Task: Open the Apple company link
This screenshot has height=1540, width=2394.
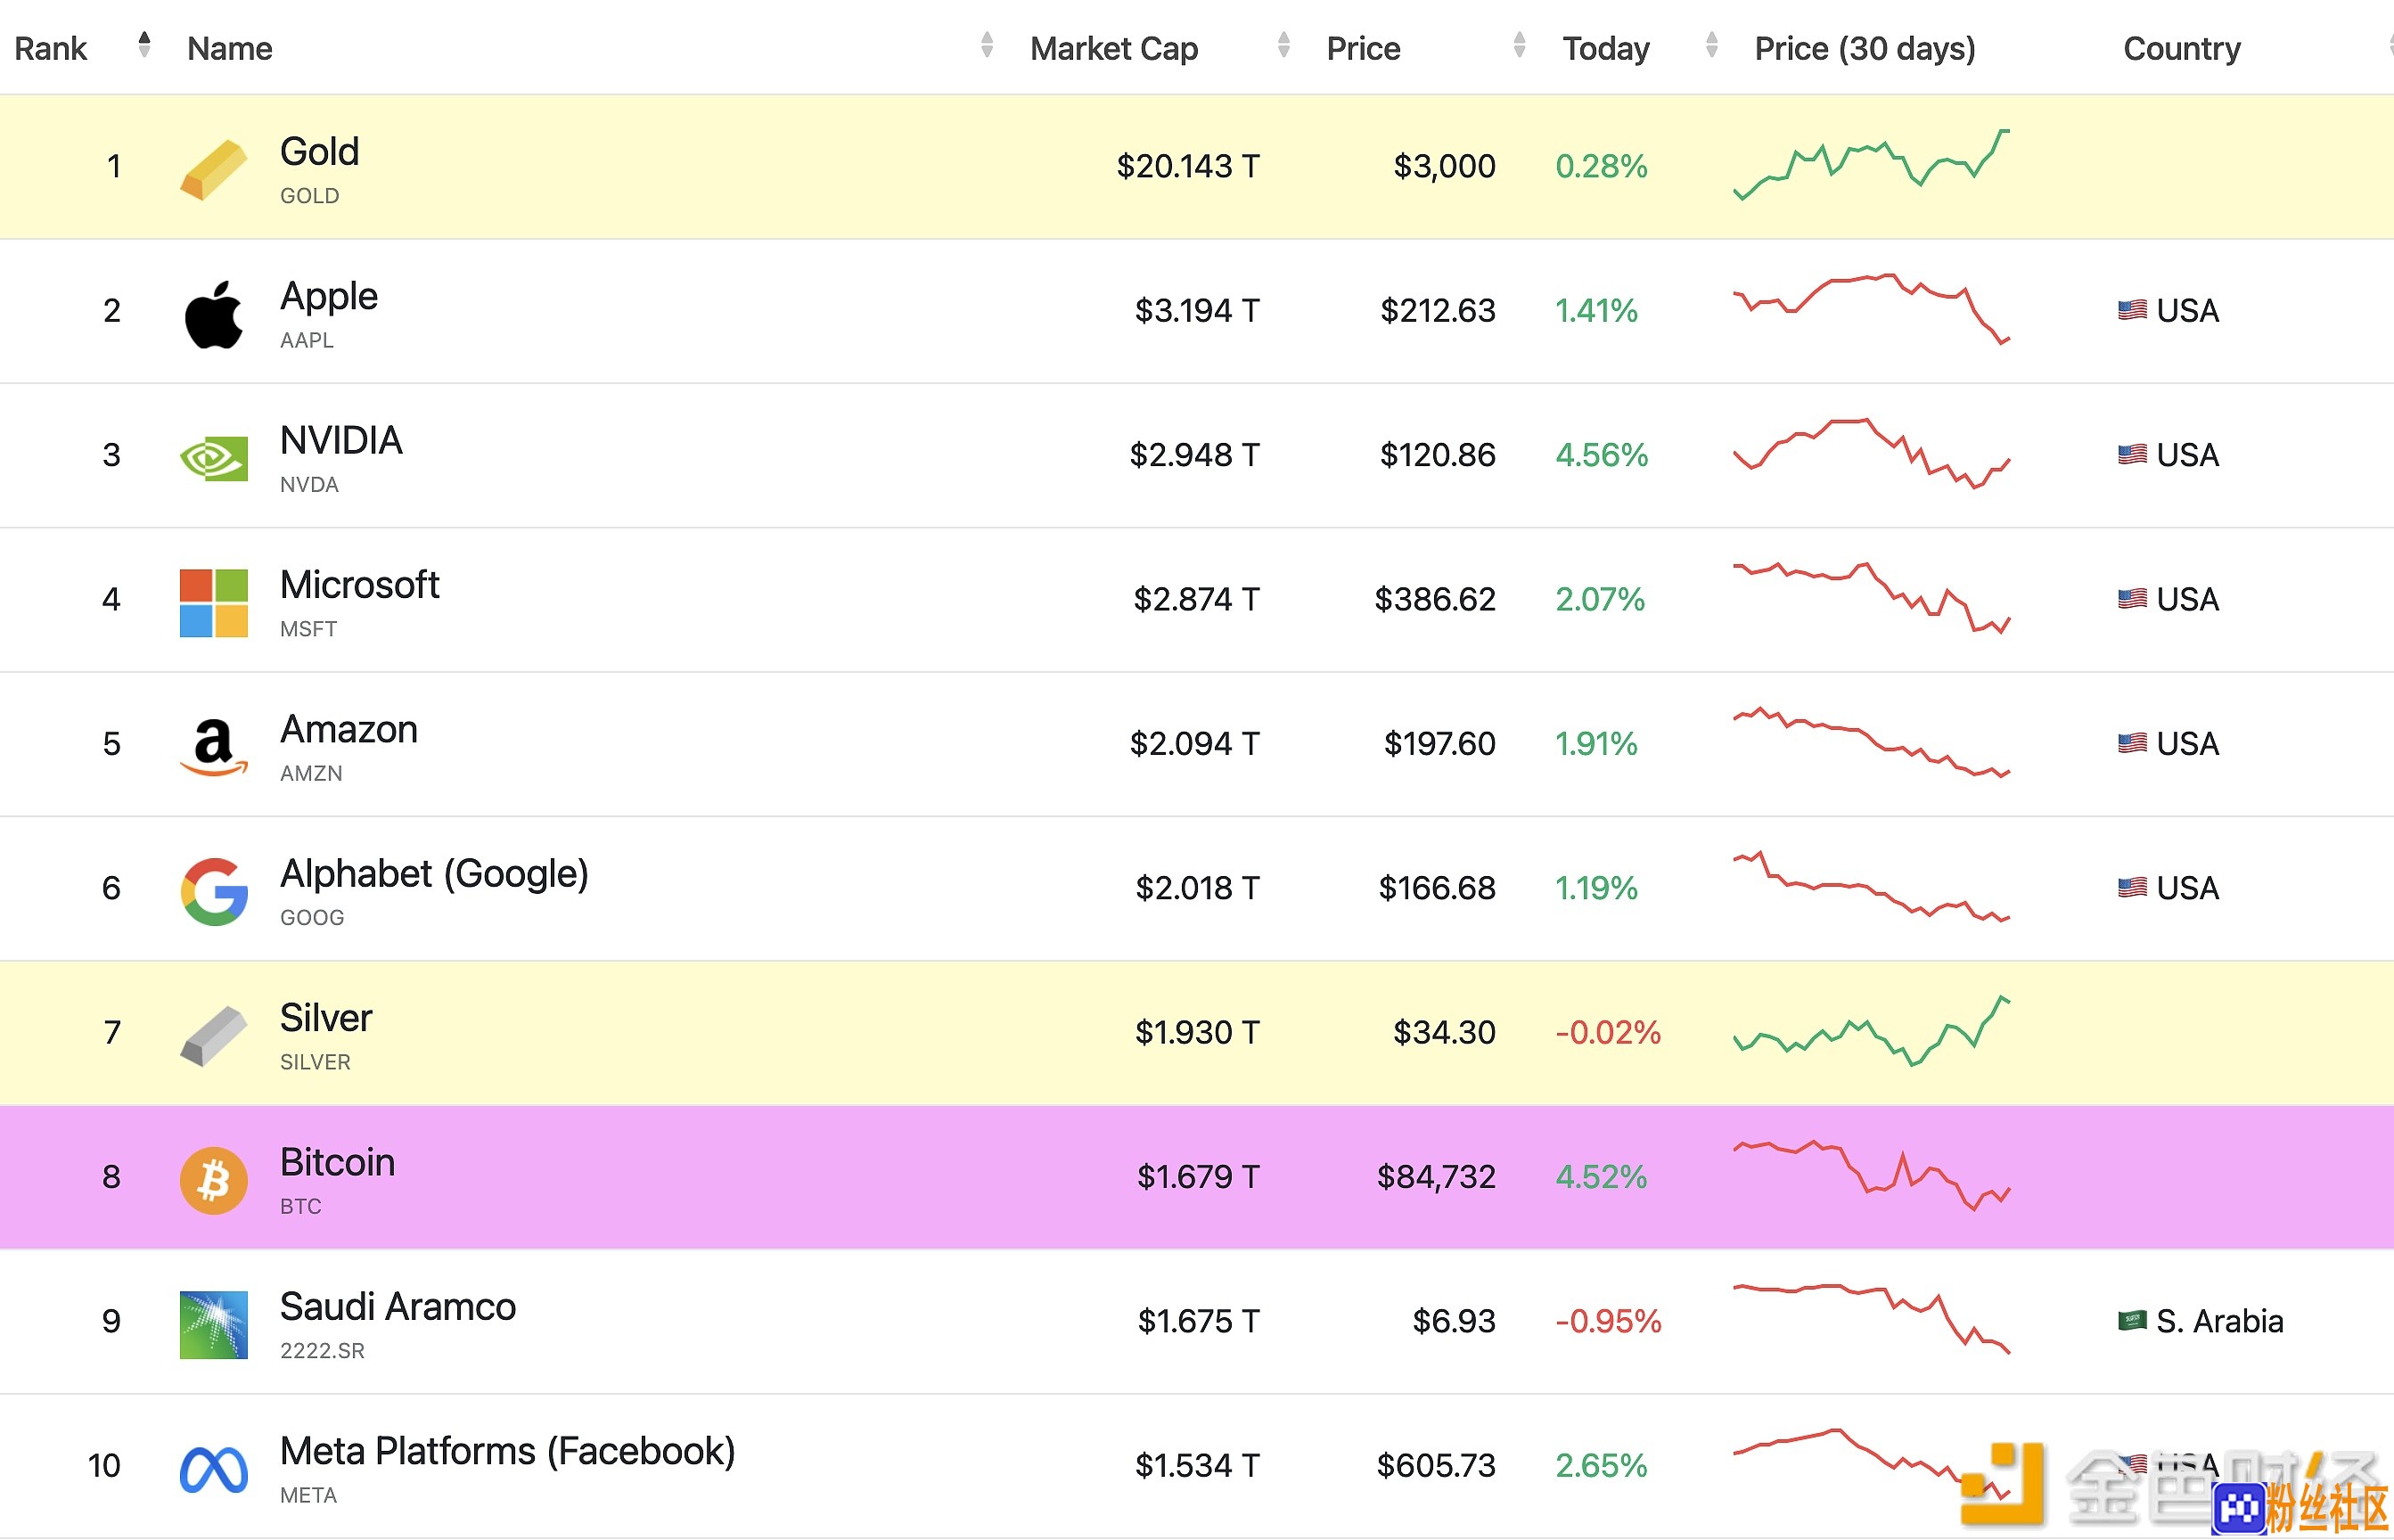Action: tap(328, 297)
